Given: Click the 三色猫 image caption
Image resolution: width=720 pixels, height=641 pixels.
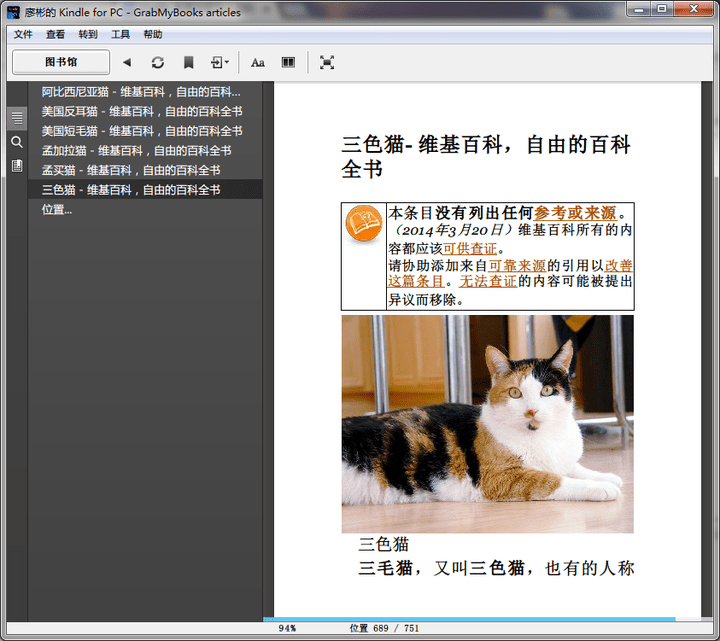Looking at the screenshot, I should pyautogui.click(x=383, y=545).
